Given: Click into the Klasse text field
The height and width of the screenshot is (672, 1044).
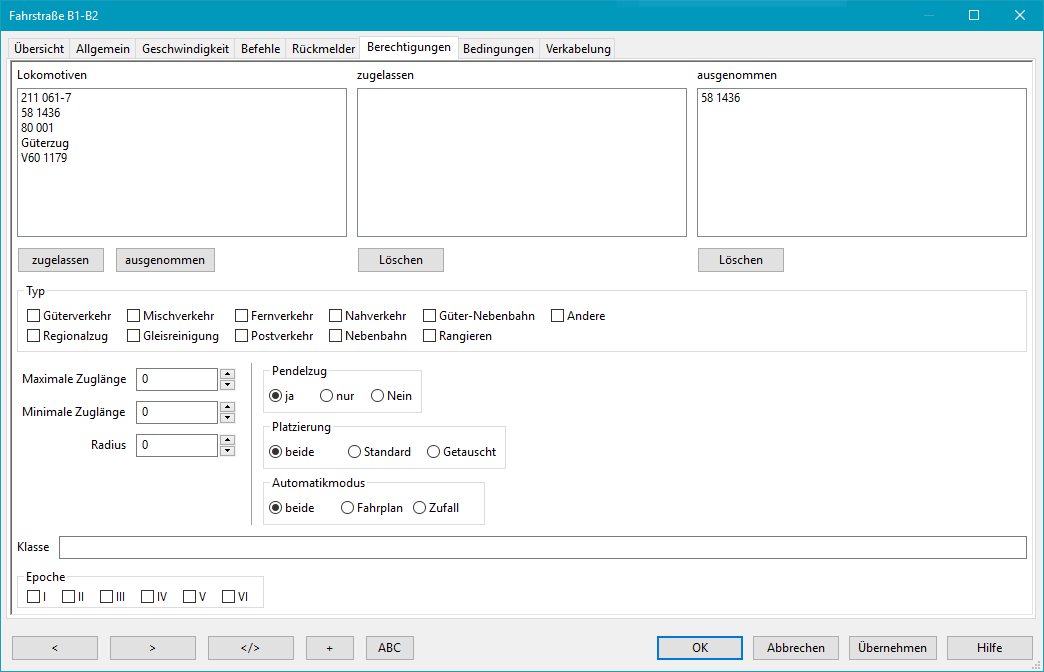Looking at the screenshot, I should (542, 547).
